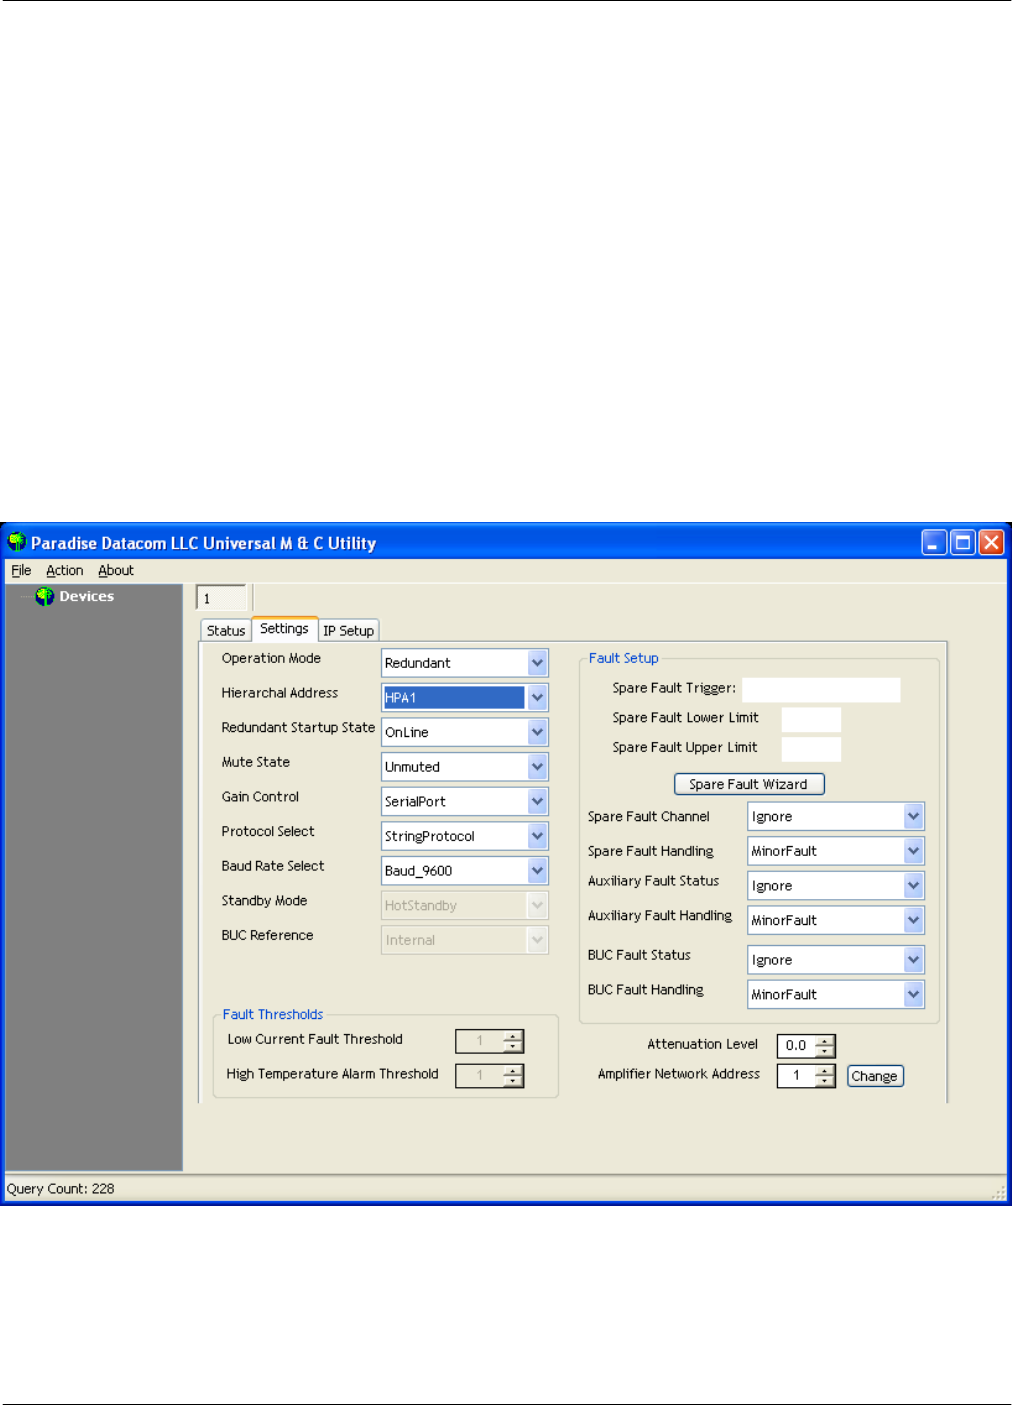Open the Operation Mode dropdown

[538, 662]
